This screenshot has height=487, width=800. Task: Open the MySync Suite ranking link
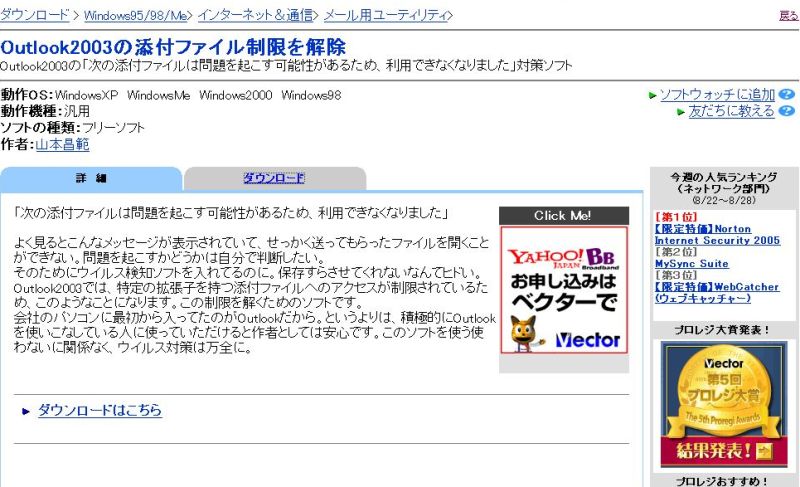pyautogui.click(x=691, y=264)
